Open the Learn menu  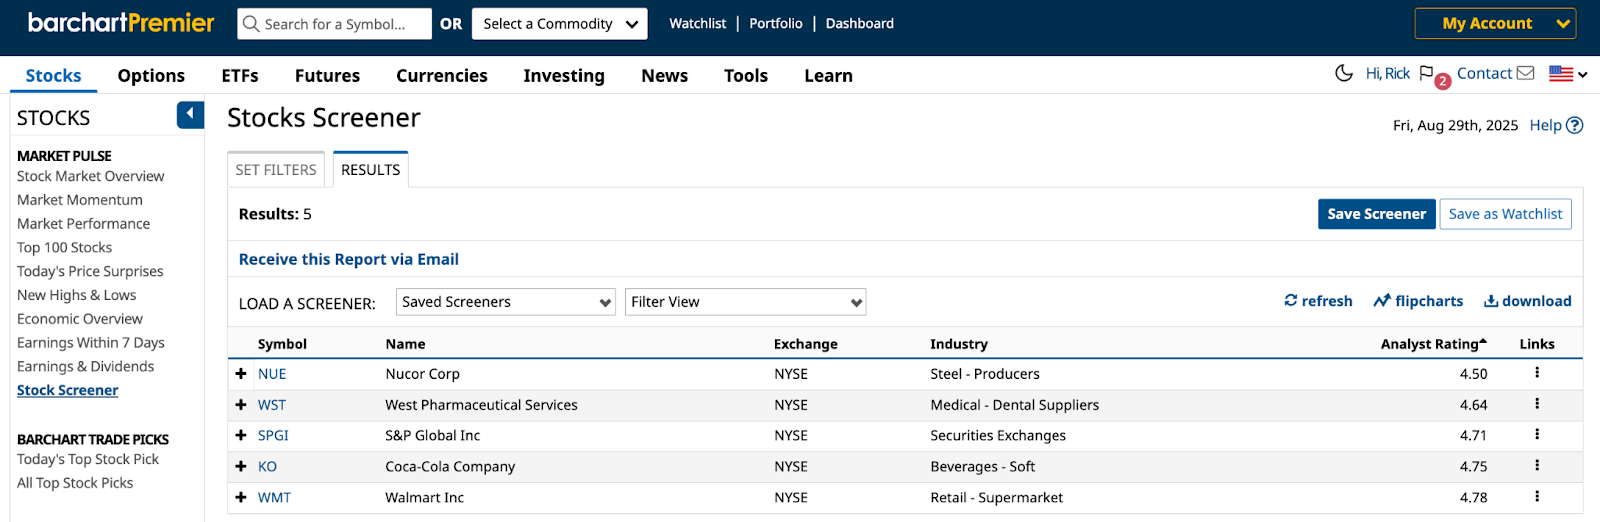tap(829, 76)
